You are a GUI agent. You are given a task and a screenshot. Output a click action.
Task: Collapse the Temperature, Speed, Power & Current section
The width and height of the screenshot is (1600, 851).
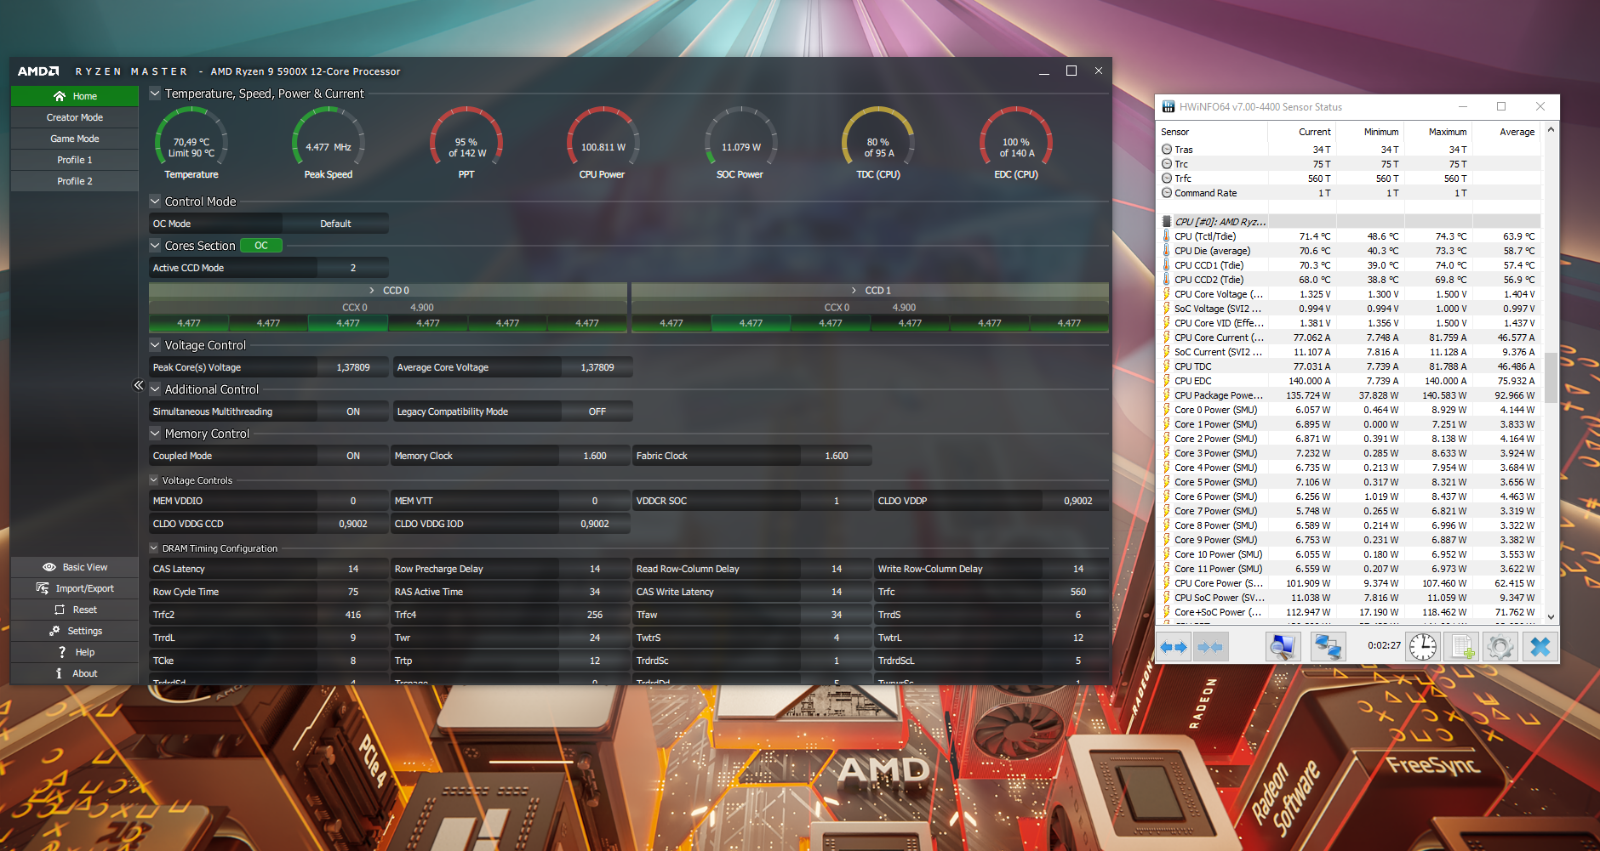(155, 93)
